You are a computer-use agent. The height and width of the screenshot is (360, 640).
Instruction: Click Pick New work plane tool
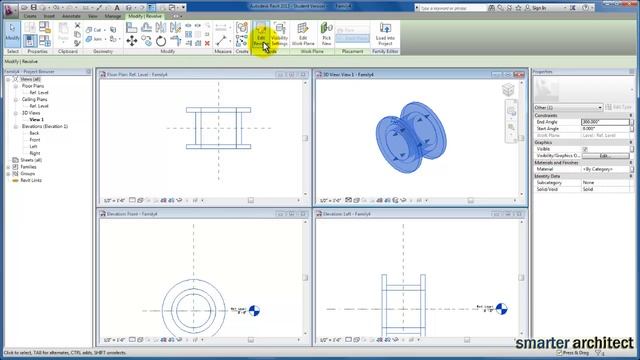[327, 34]
